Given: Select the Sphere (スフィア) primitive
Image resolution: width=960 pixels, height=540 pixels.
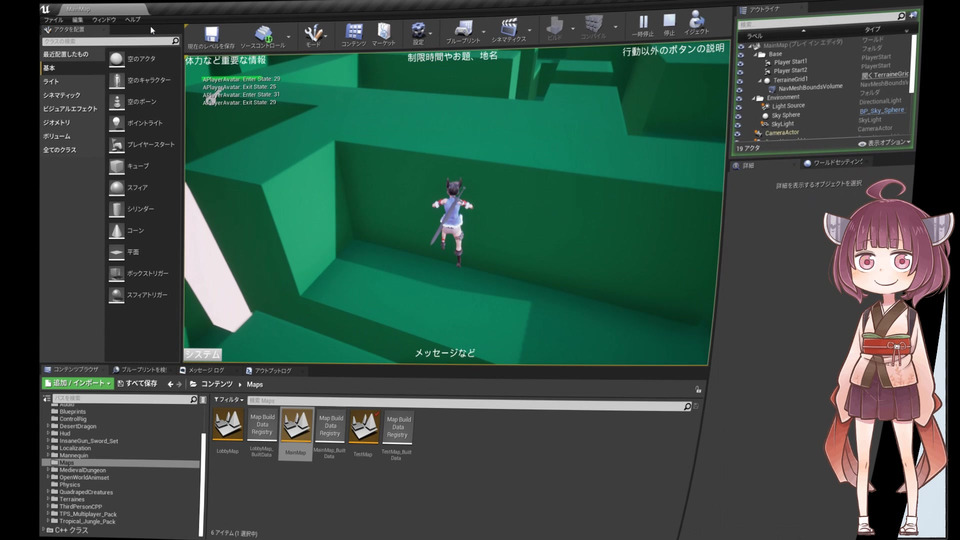Looking at the screenshot, I should tap(143, 187).
